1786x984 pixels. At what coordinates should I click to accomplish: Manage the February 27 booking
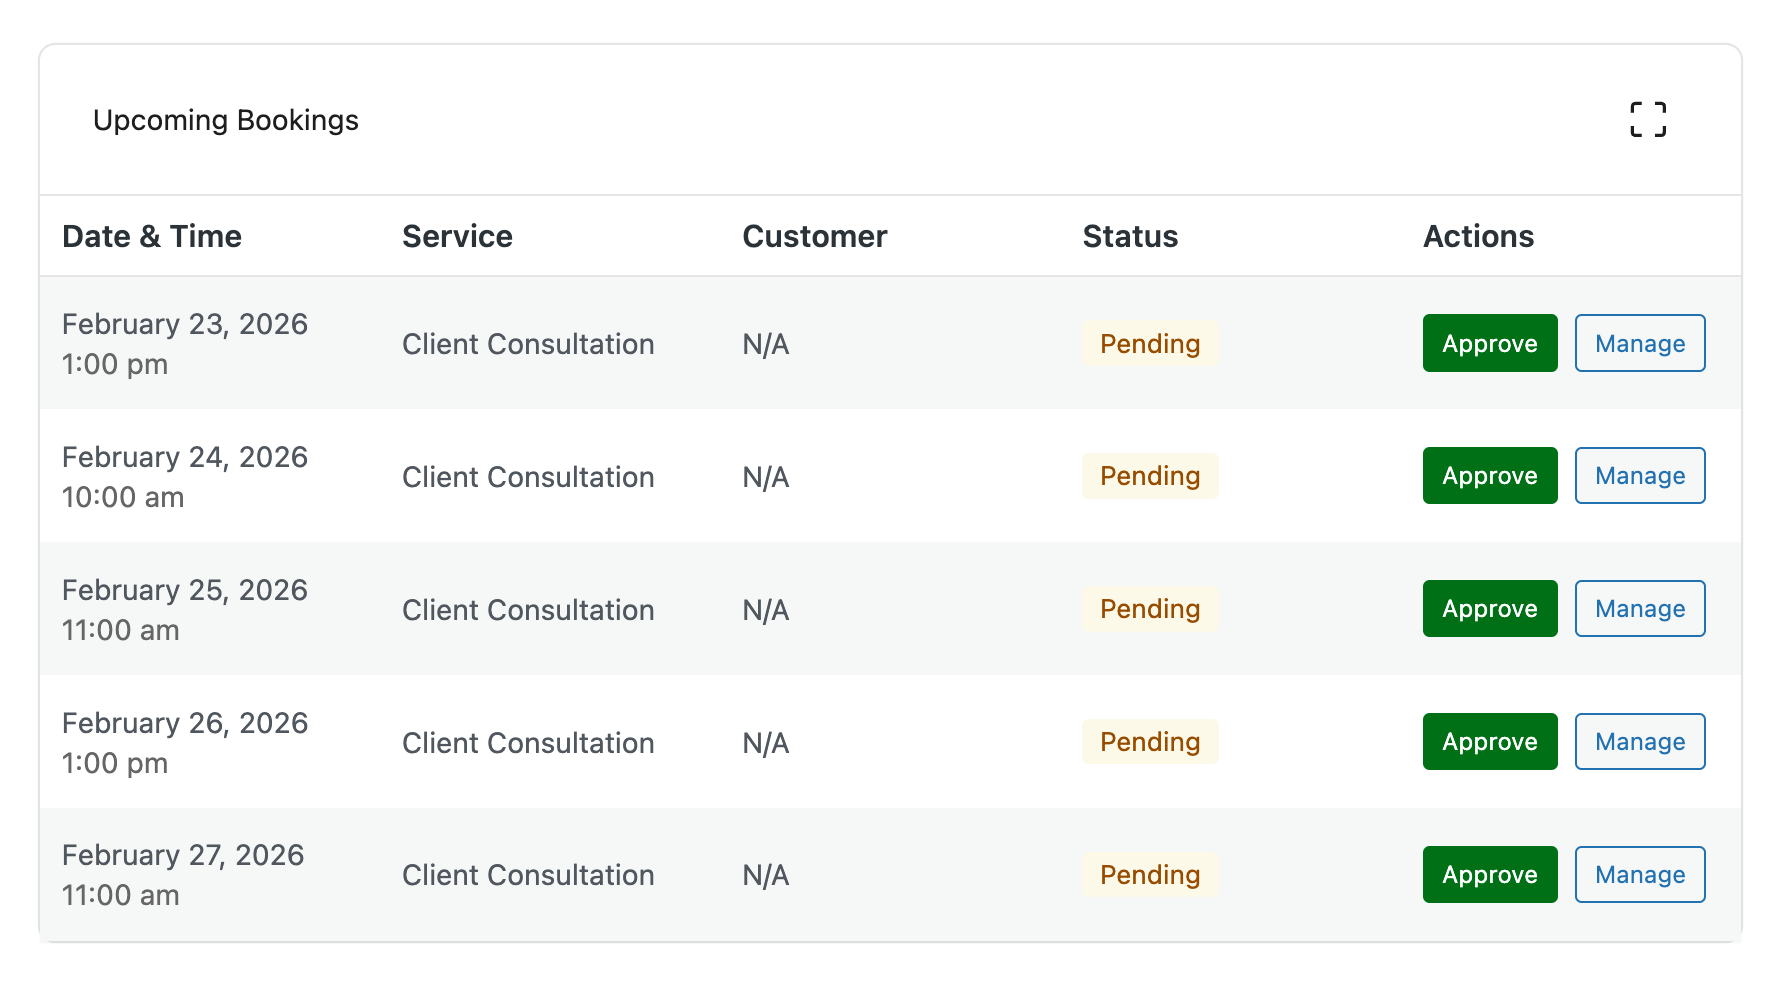click(x=1639, y=875)
